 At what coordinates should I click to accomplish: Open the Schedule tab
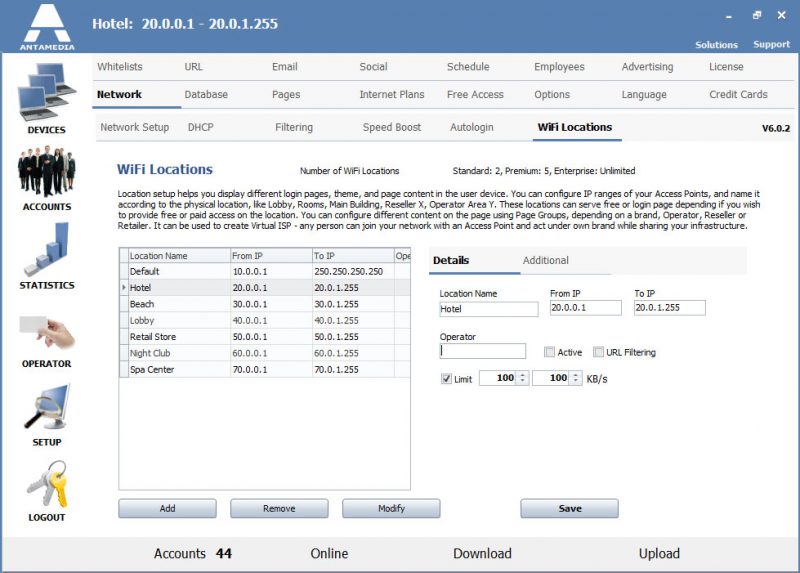(x=468, y=66)
